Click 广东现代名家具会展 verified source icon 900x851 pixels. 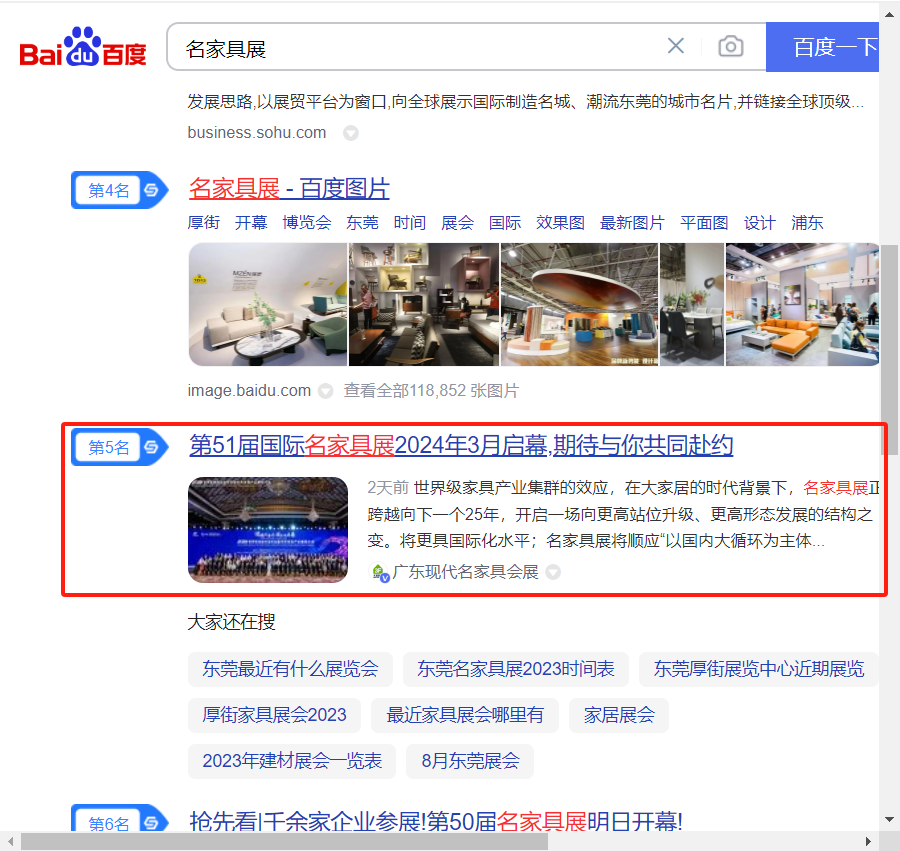tap(379, 572)
